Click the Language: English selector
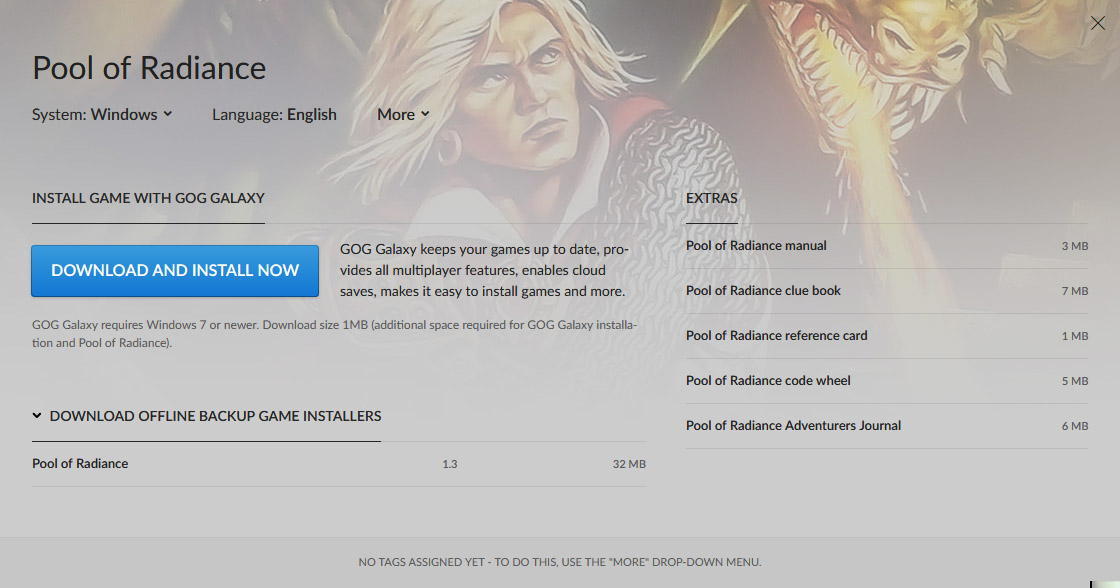Screen dimensions: 1120x588 pos(274,114)
